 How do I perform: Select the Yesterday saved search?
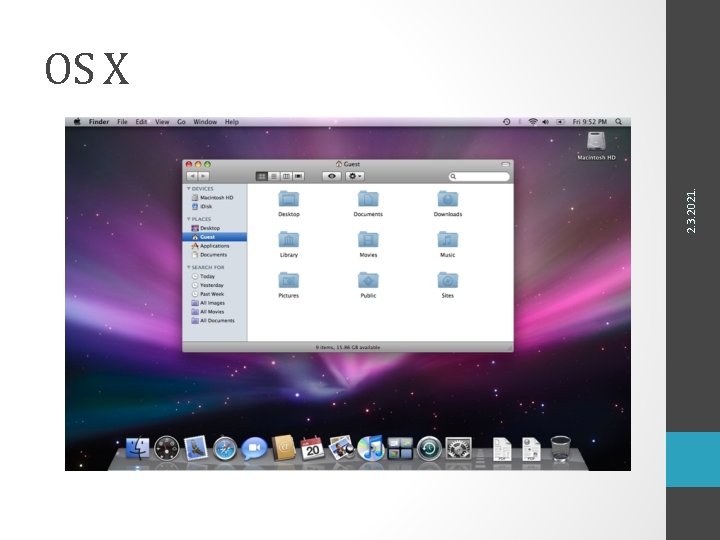coord(215,285)
